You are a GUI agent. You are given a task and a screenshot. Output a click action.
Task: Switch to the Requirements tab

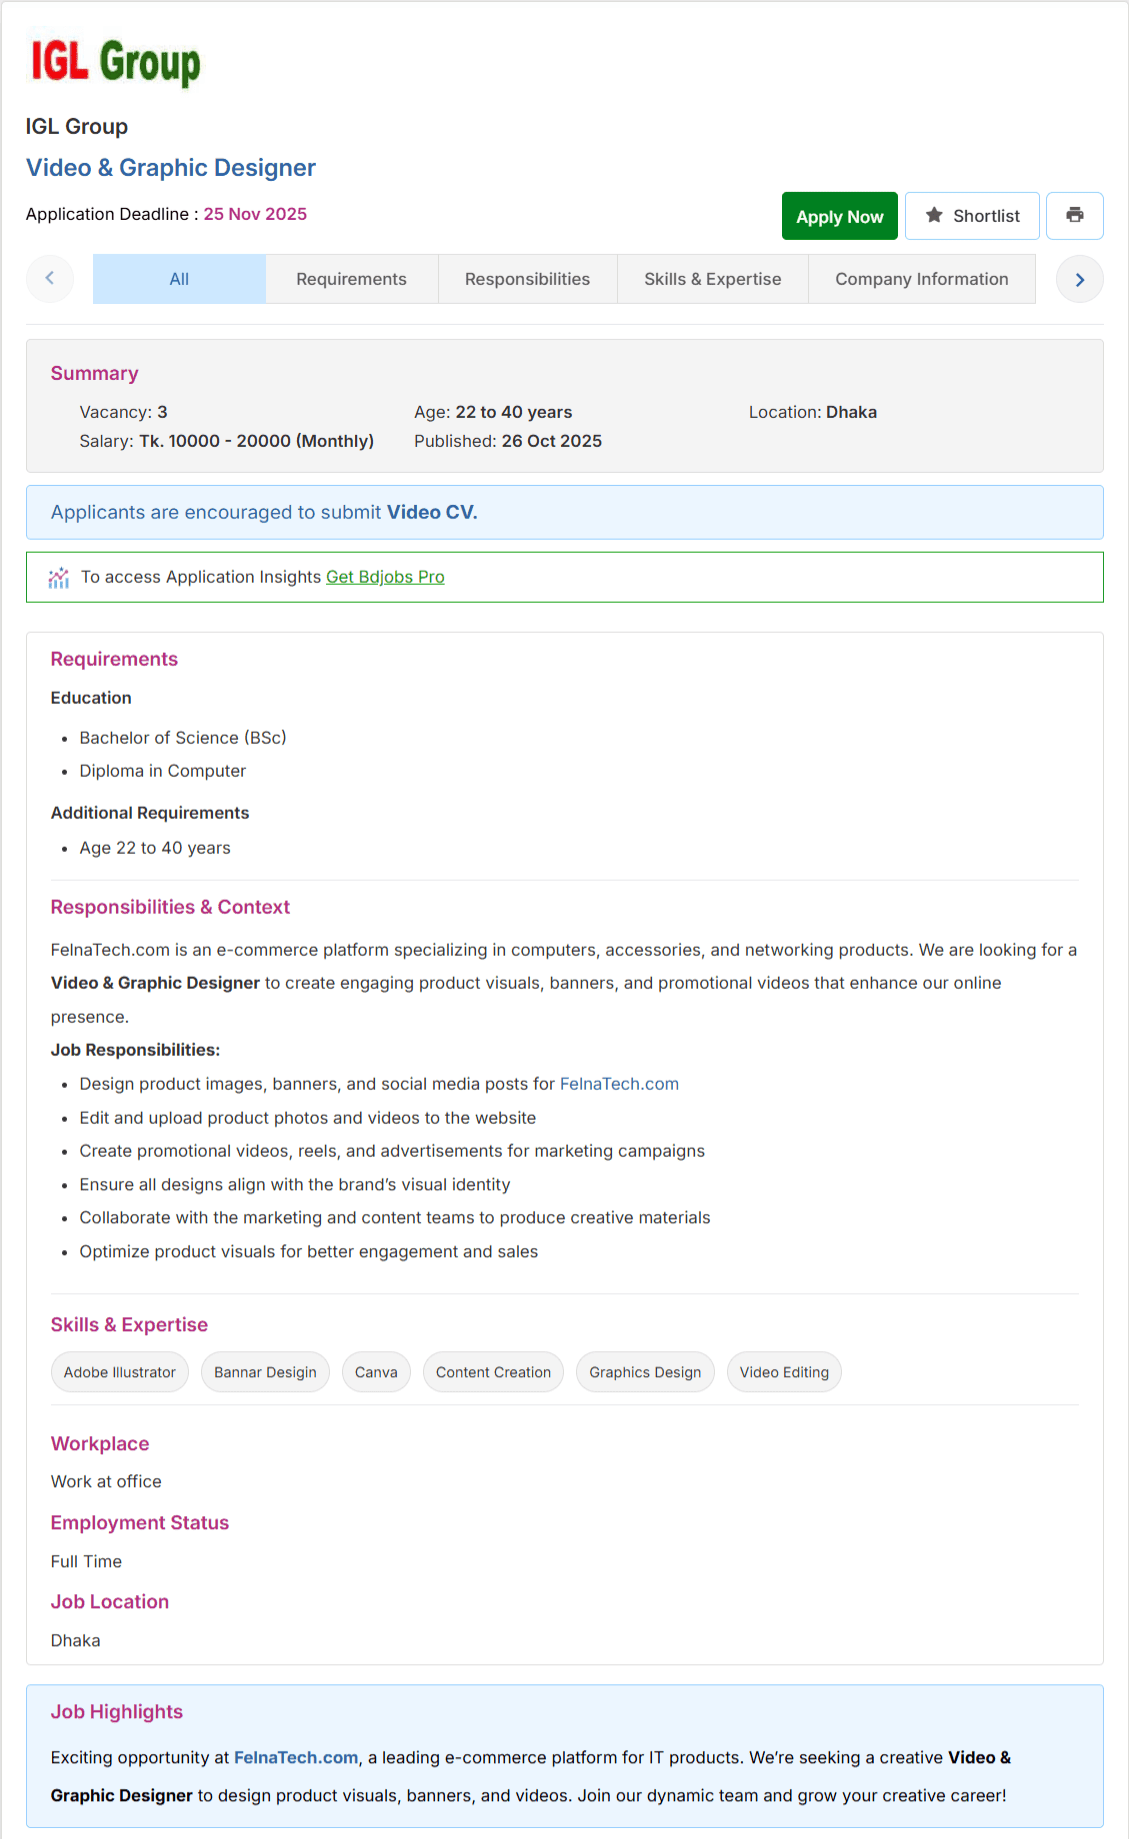pyautogui.click(x=352, y=279)
